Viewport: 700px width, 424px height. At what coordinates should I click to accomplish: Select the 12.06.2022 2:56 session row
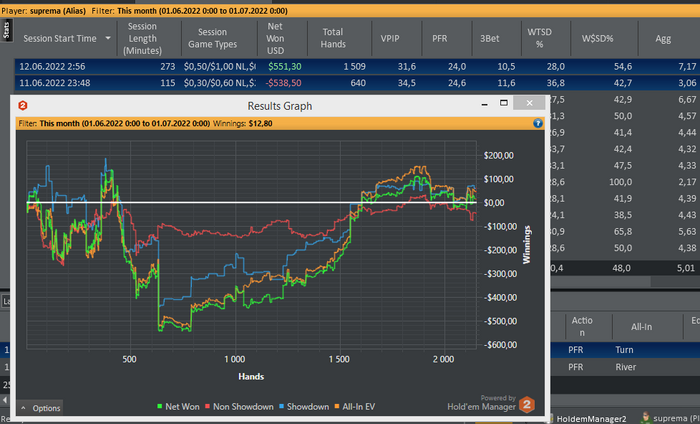point(357,67)
